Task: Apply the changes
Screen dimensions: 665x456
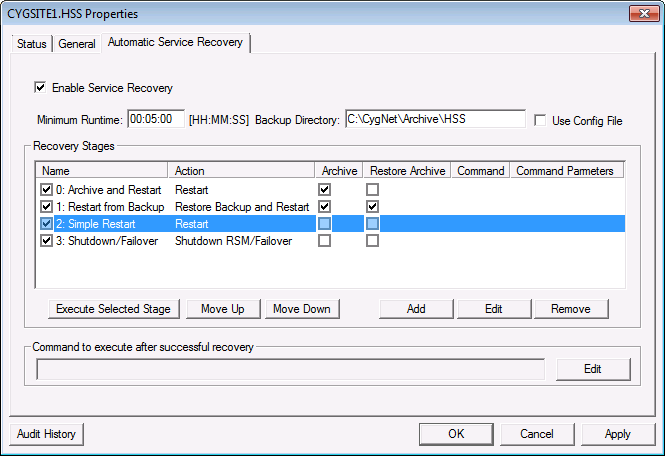Action: click(618, 434)
